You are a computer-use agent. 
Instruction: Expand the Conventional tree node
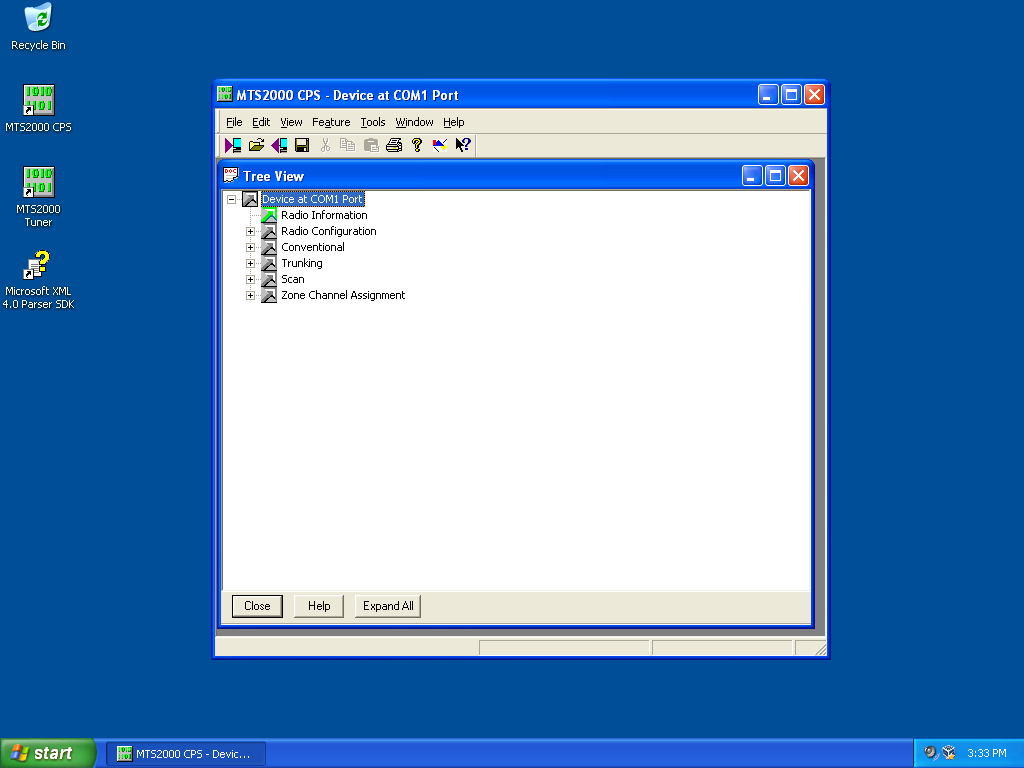point(250,248)
